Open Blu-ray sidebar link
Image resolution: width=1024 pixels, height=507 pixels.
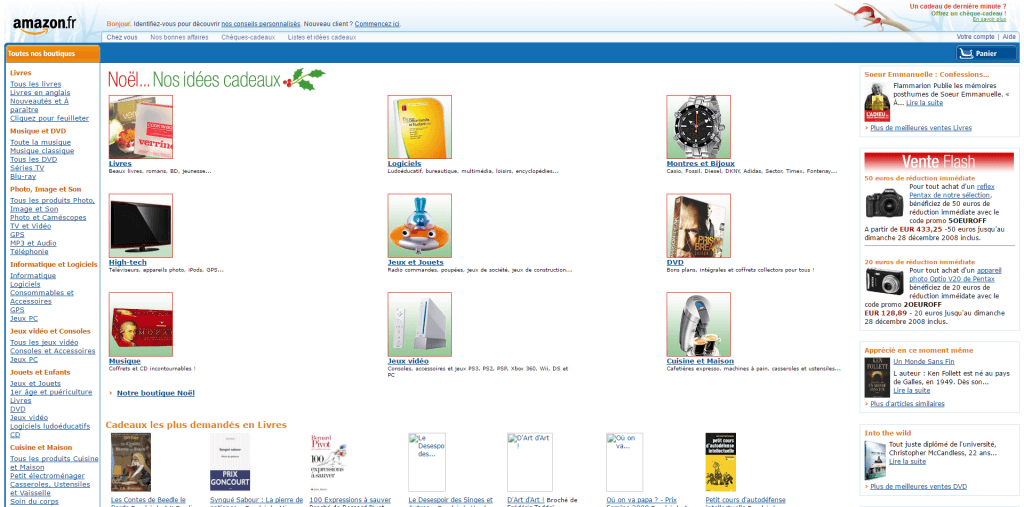click(23, 176)
